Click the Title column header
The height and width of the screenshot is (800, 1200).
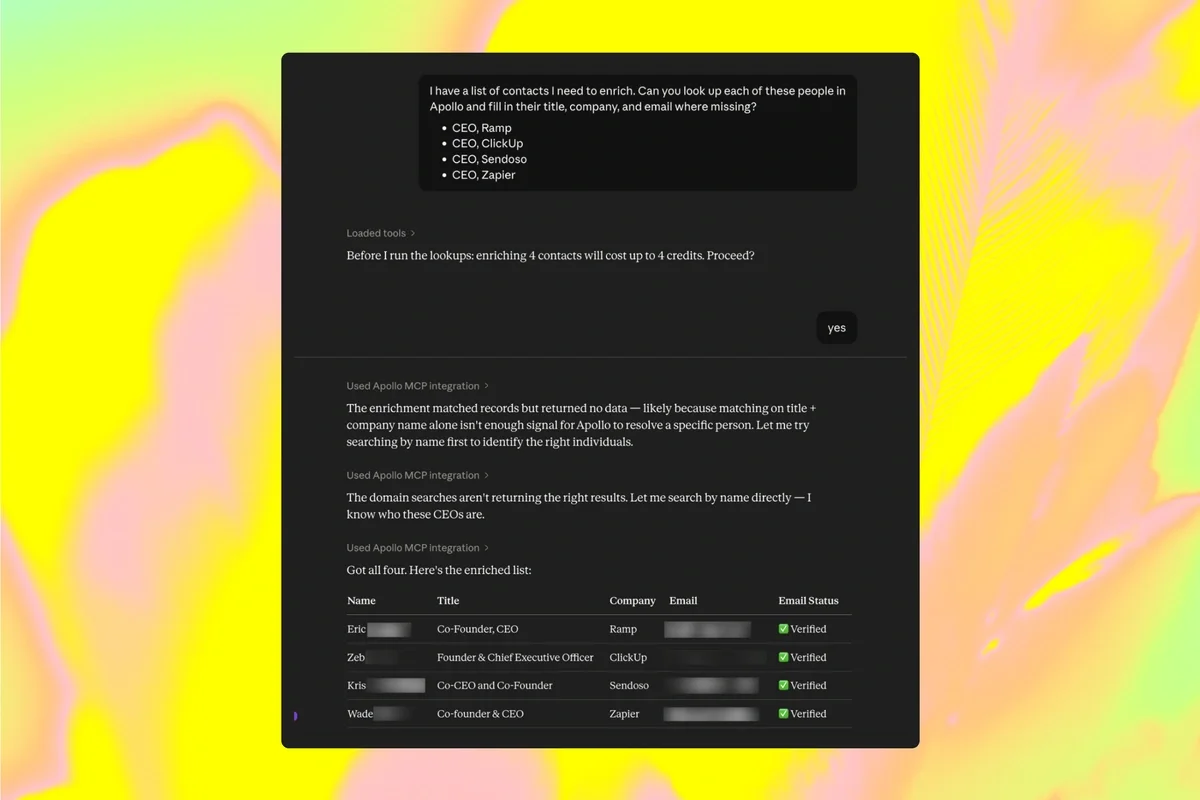(x=448, y=601)
